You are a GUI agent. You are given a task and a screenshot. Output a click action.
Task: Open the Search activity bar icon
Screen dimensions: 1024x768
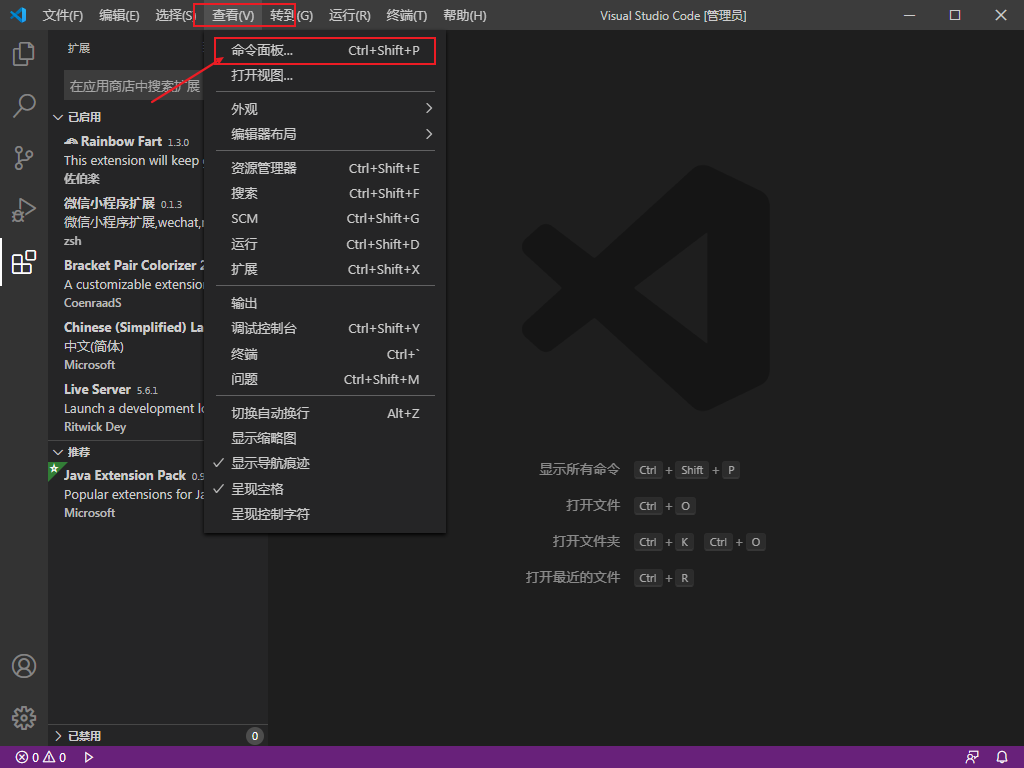click(24, 105)
